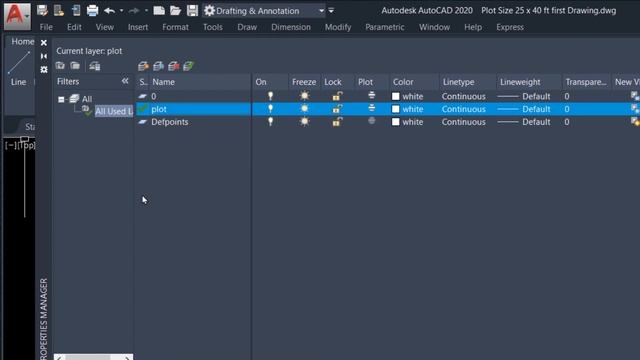Image resolution: width=640 pixels, height=360 pixels.
Task: Turn off layer 0 with its lightbulb
Action: click(270, 96)
